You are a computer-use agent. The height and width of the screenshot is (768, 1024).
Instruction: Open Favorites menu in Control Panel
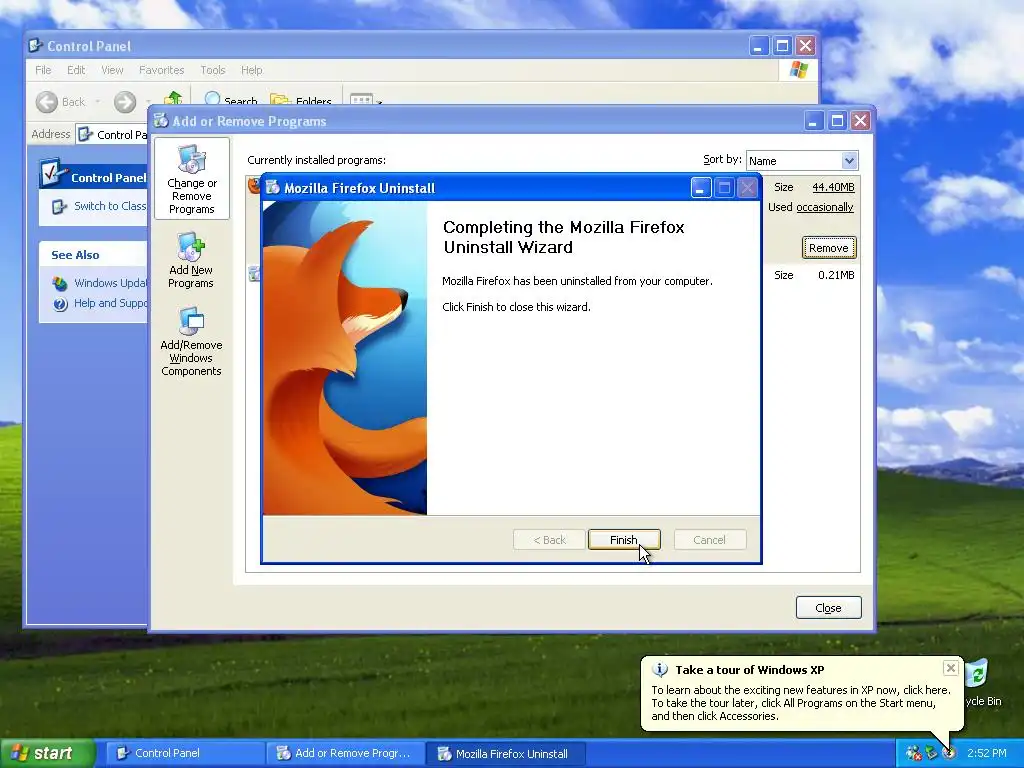(161, 70)
